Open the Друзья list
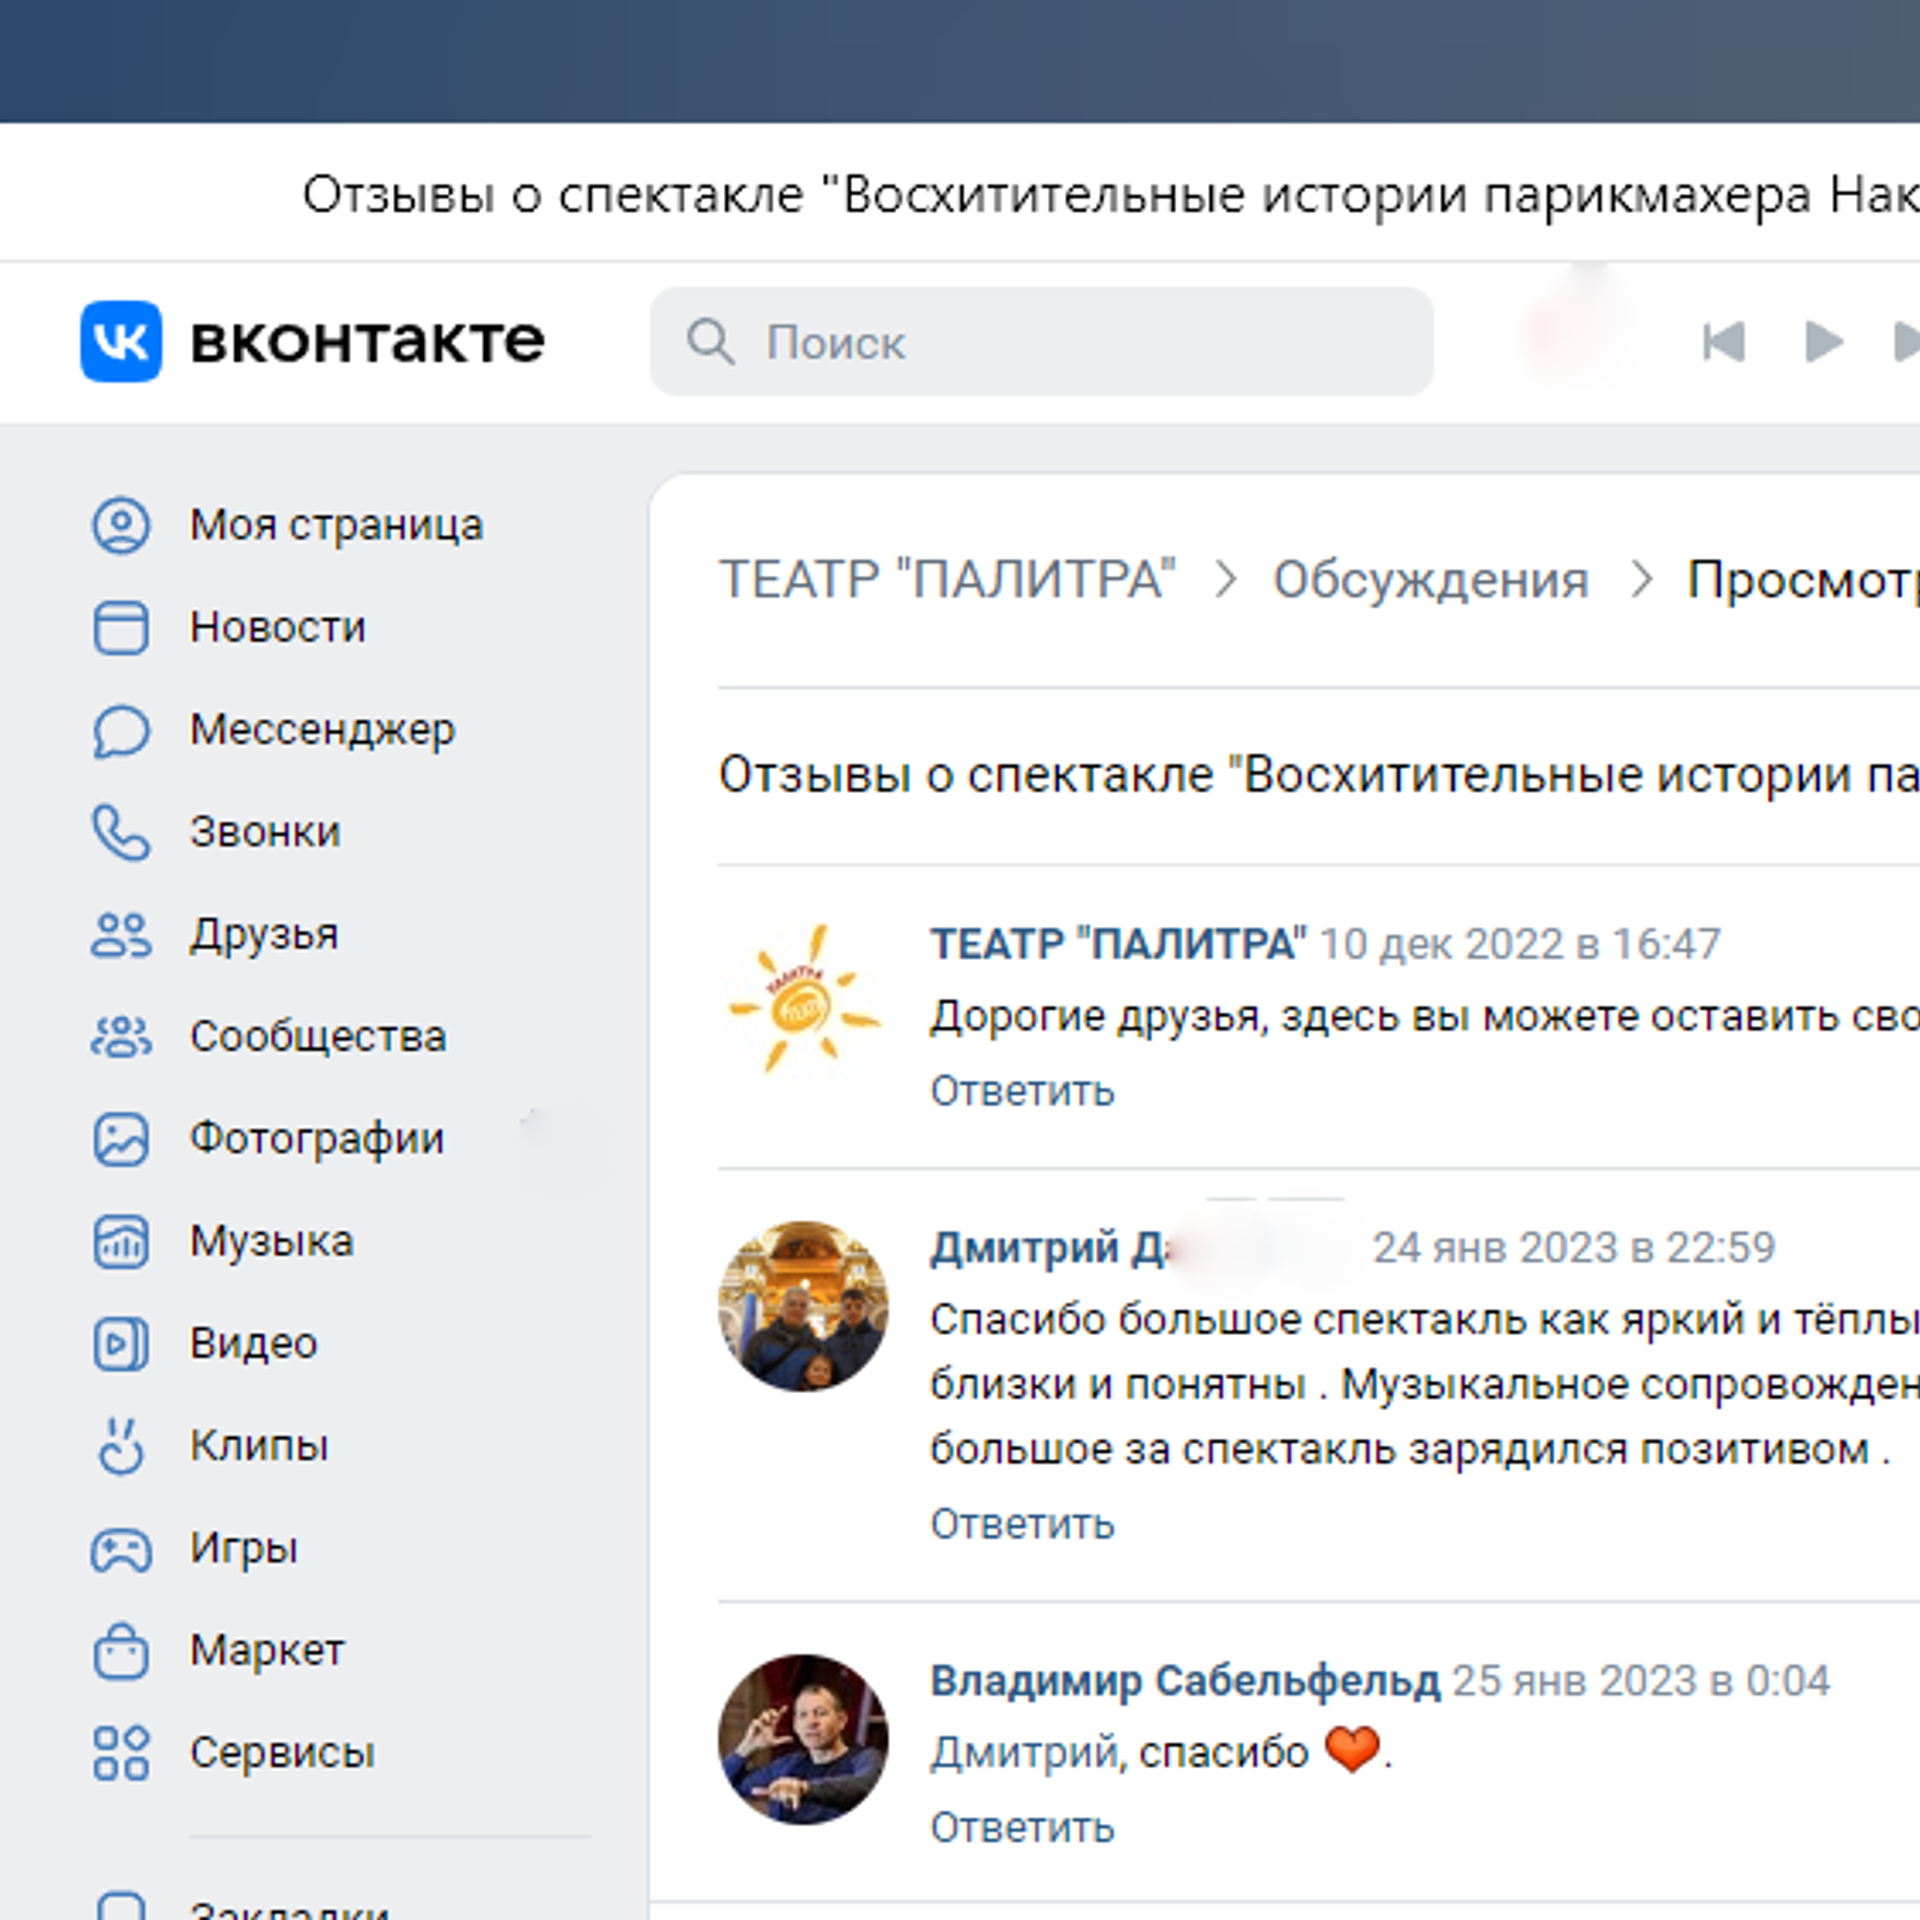Image resolution: width=1920 pixels, height=1920 pixels. pyautogui.click(x=262, y=935)
